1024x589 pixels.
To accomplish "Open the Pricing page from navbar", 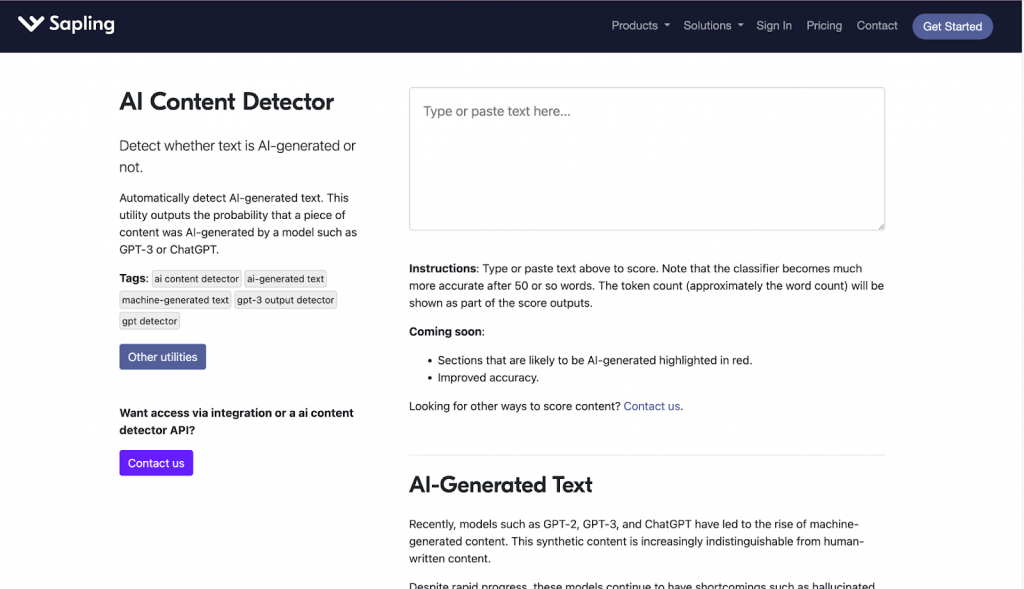I will [x=824, y=25].
